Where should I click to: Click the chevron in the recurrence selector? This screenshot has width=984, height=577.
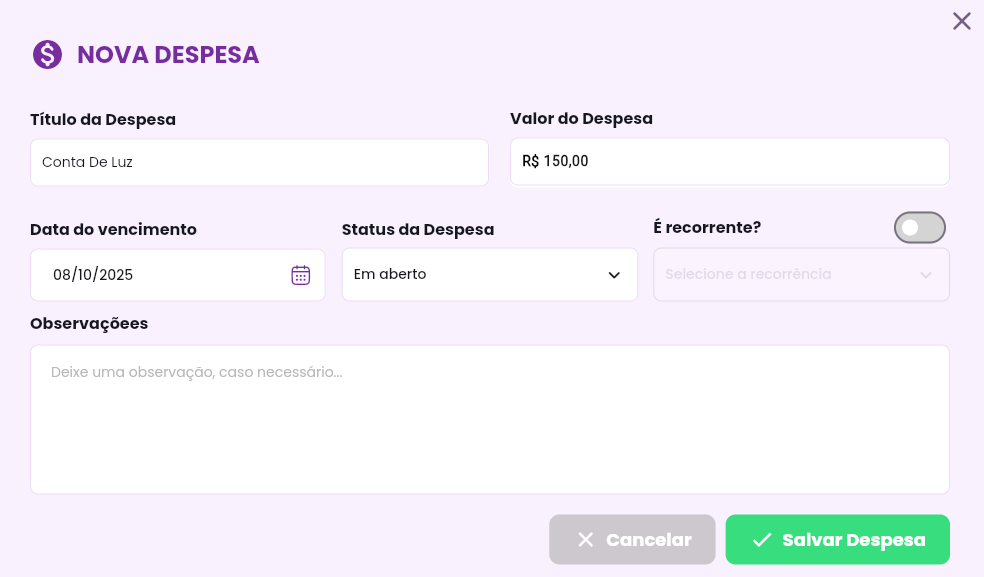926,275
